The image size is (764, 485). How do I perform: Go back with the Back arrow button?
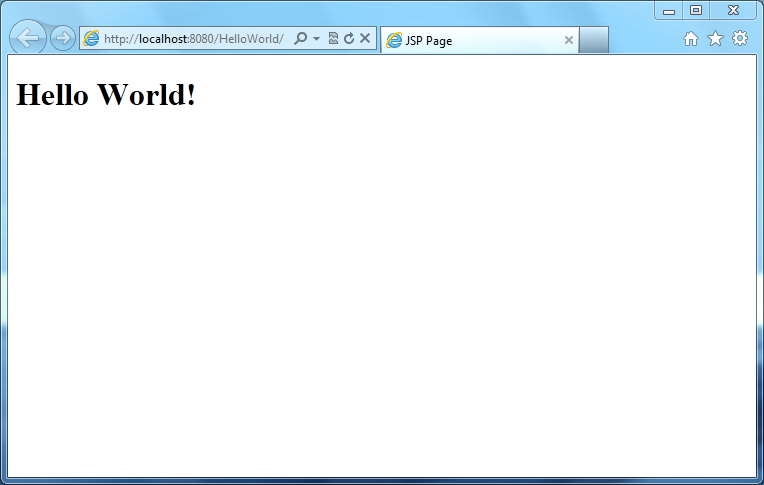click(x=28, y=38)
